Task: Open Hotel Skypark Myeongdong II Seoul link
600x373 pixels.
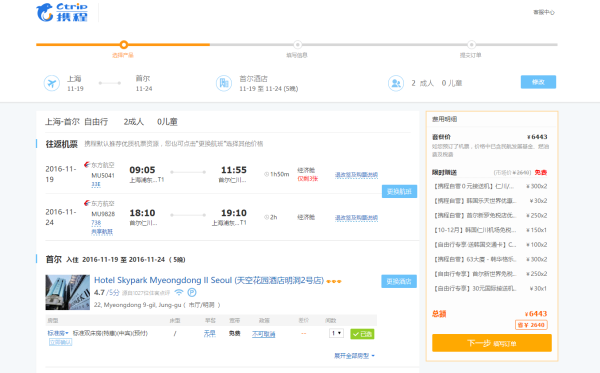Action: [x=209, y=280]
